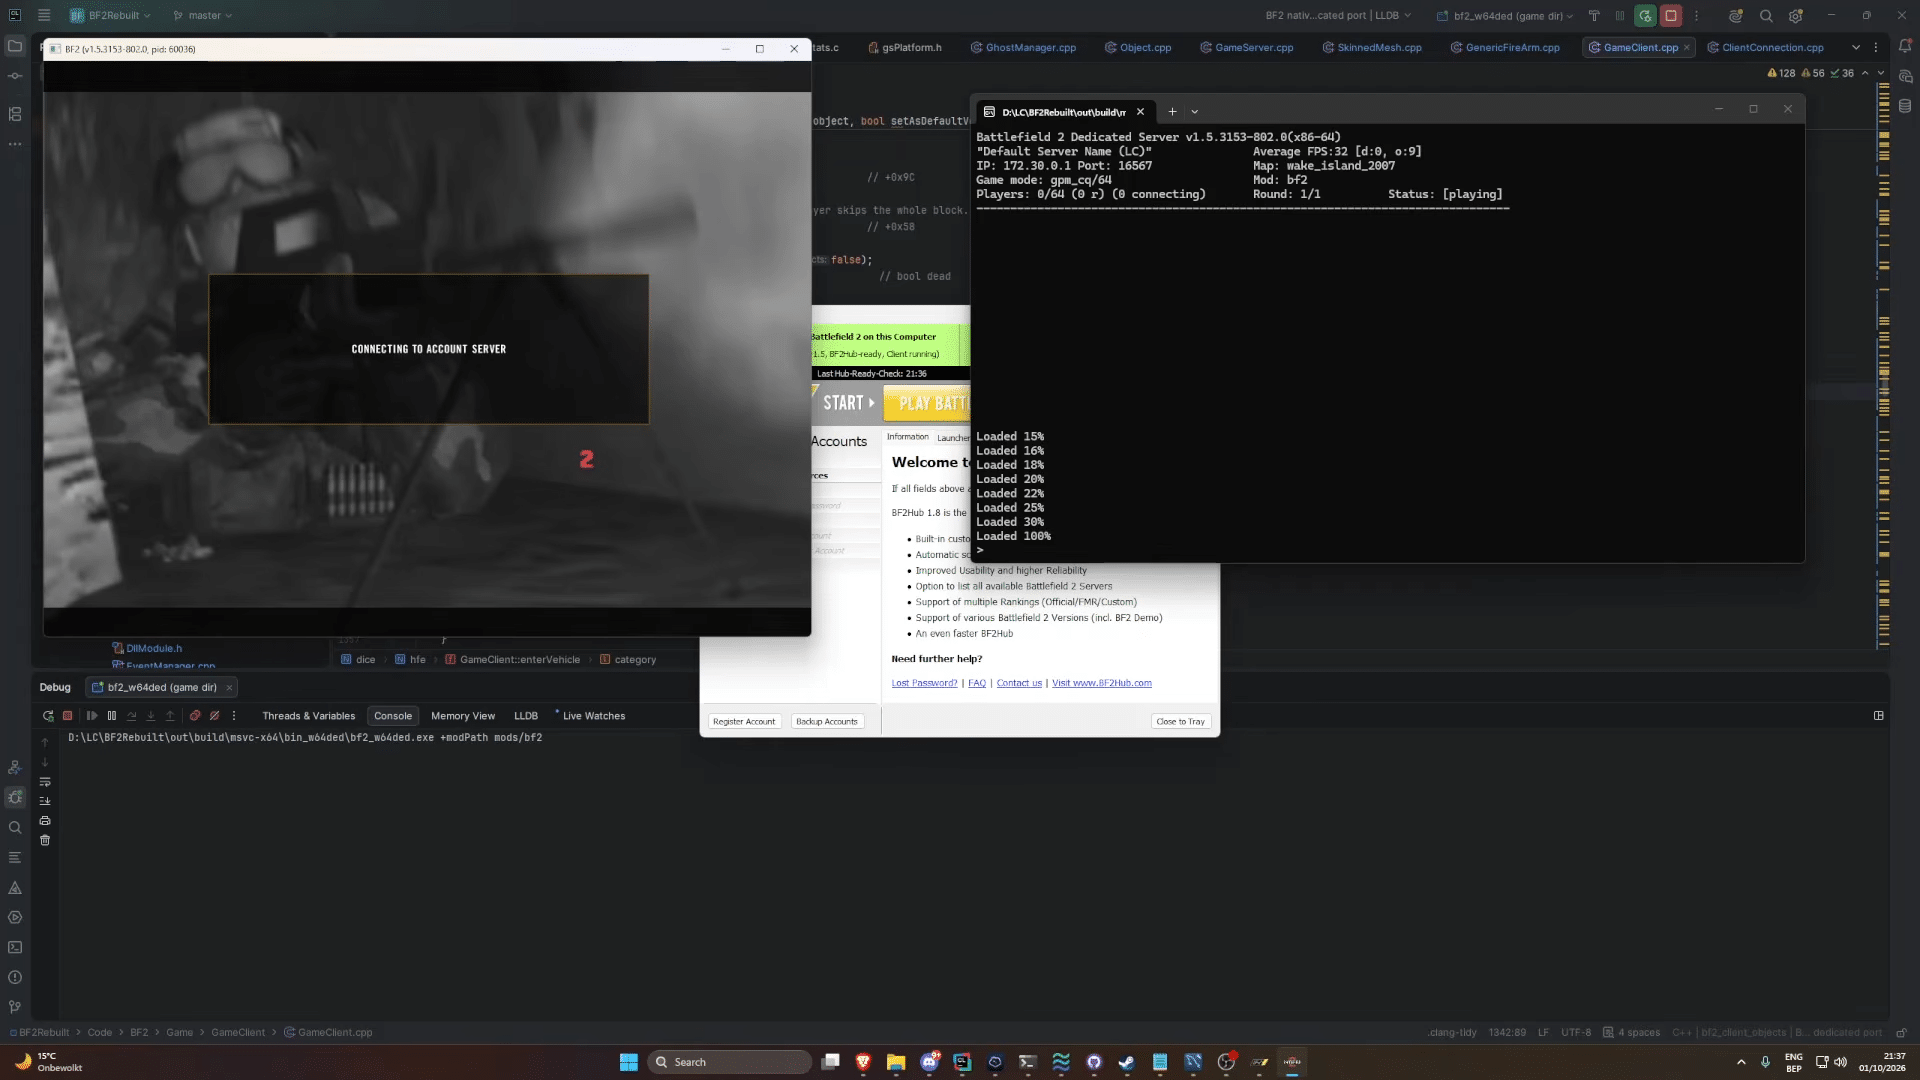The width and height of the screenshot is (1920, 1080).
Task: Click the View Breakpoints icon
Action: 195,716
